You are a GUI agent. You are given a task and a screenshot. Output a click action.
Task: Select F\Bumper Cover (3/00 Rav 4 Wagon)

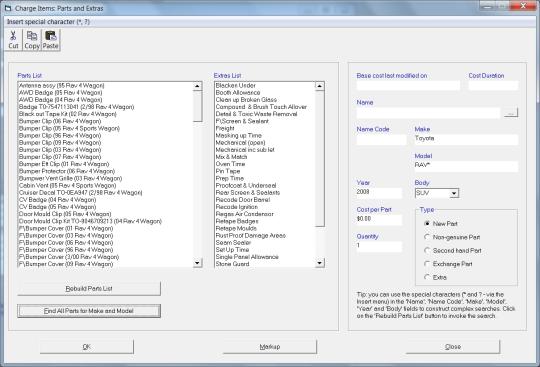(69, 257)
